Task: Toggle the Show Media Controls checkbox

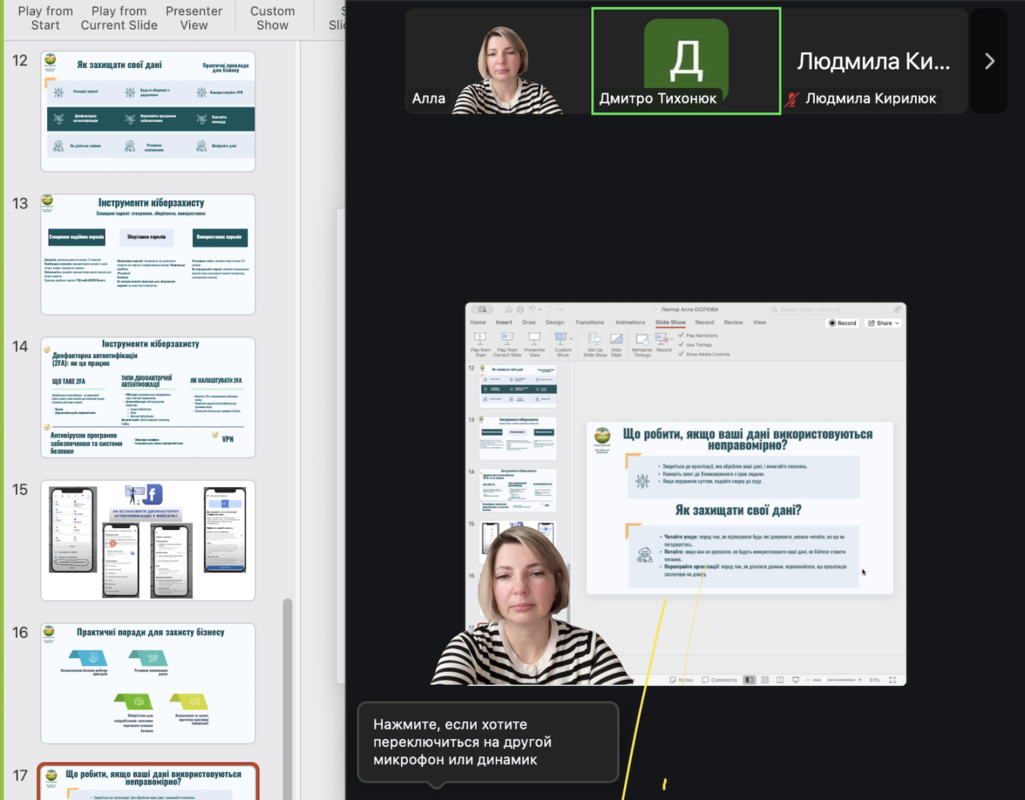Action: (681, 354)
